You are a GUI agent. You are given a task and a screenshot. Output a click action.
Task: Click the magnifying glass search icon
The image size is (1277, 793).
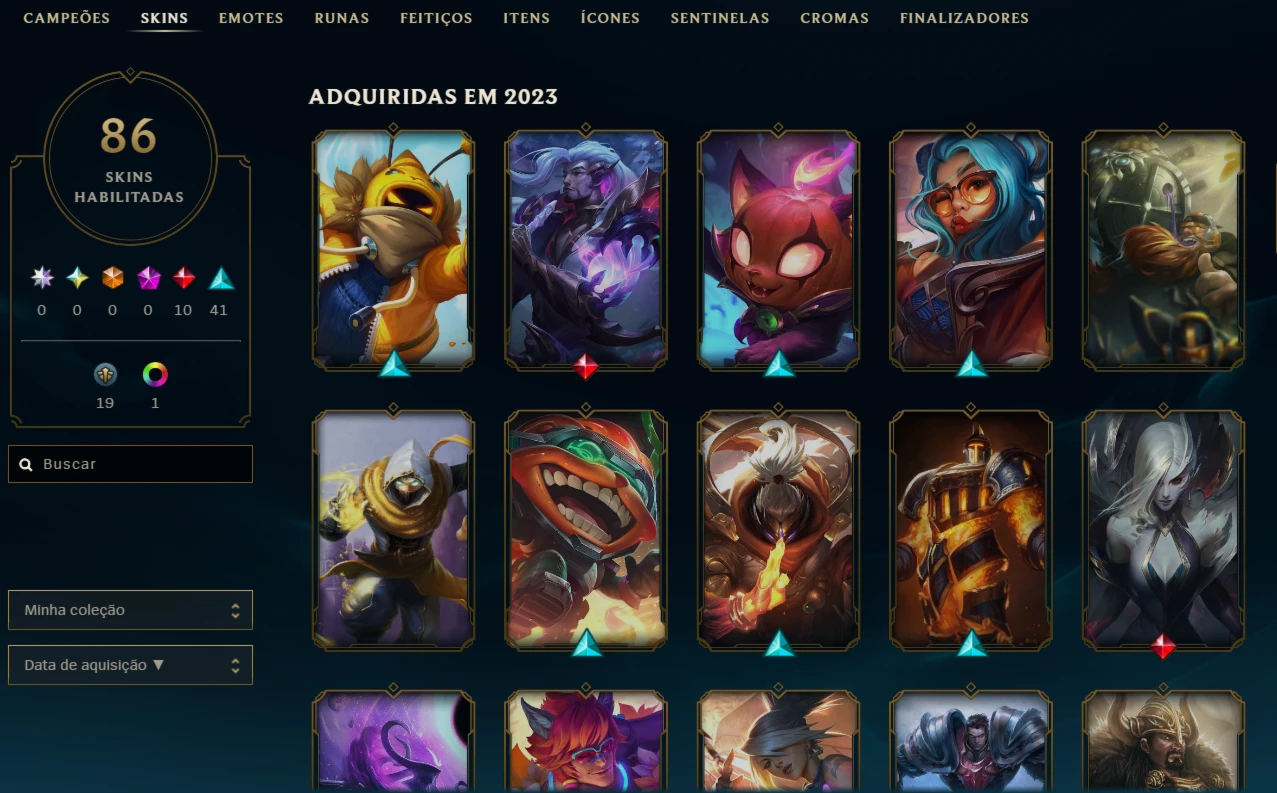27,465
